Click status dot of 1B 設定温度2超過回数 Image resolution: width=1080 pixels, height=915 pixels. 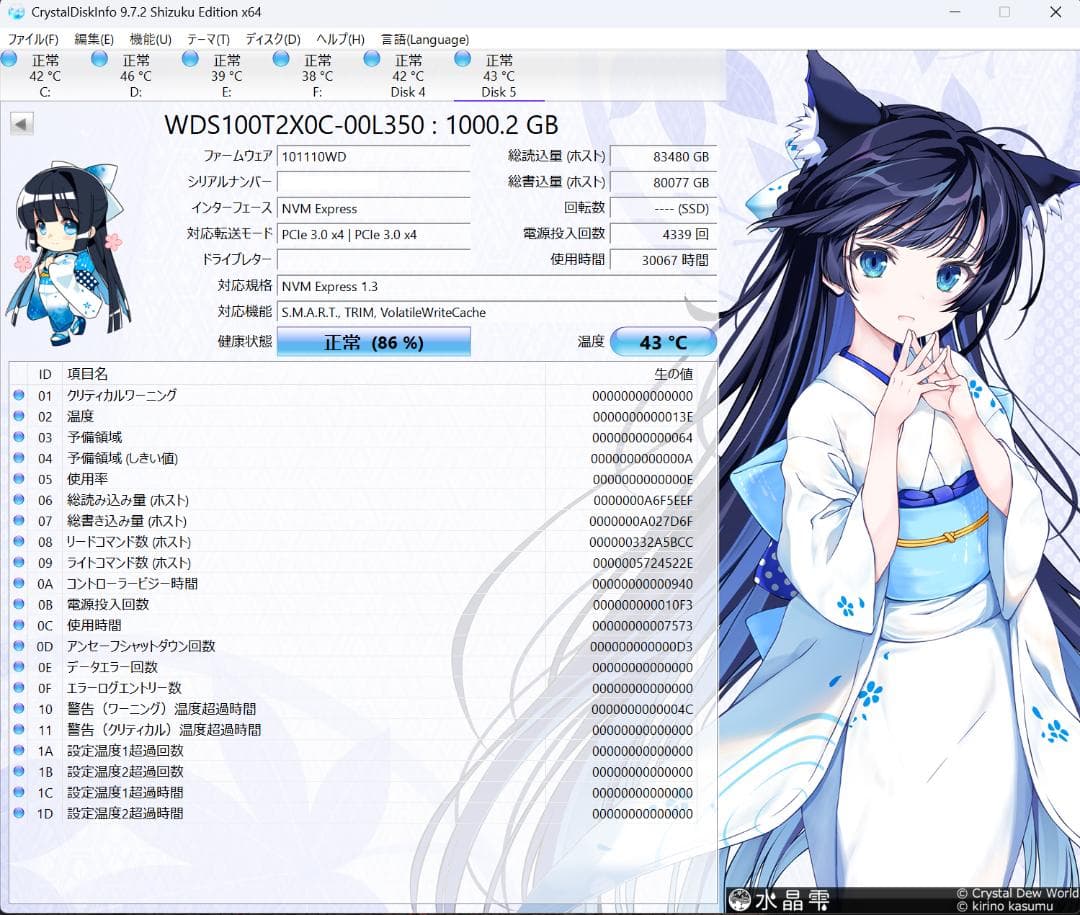[x=19, y=771]
